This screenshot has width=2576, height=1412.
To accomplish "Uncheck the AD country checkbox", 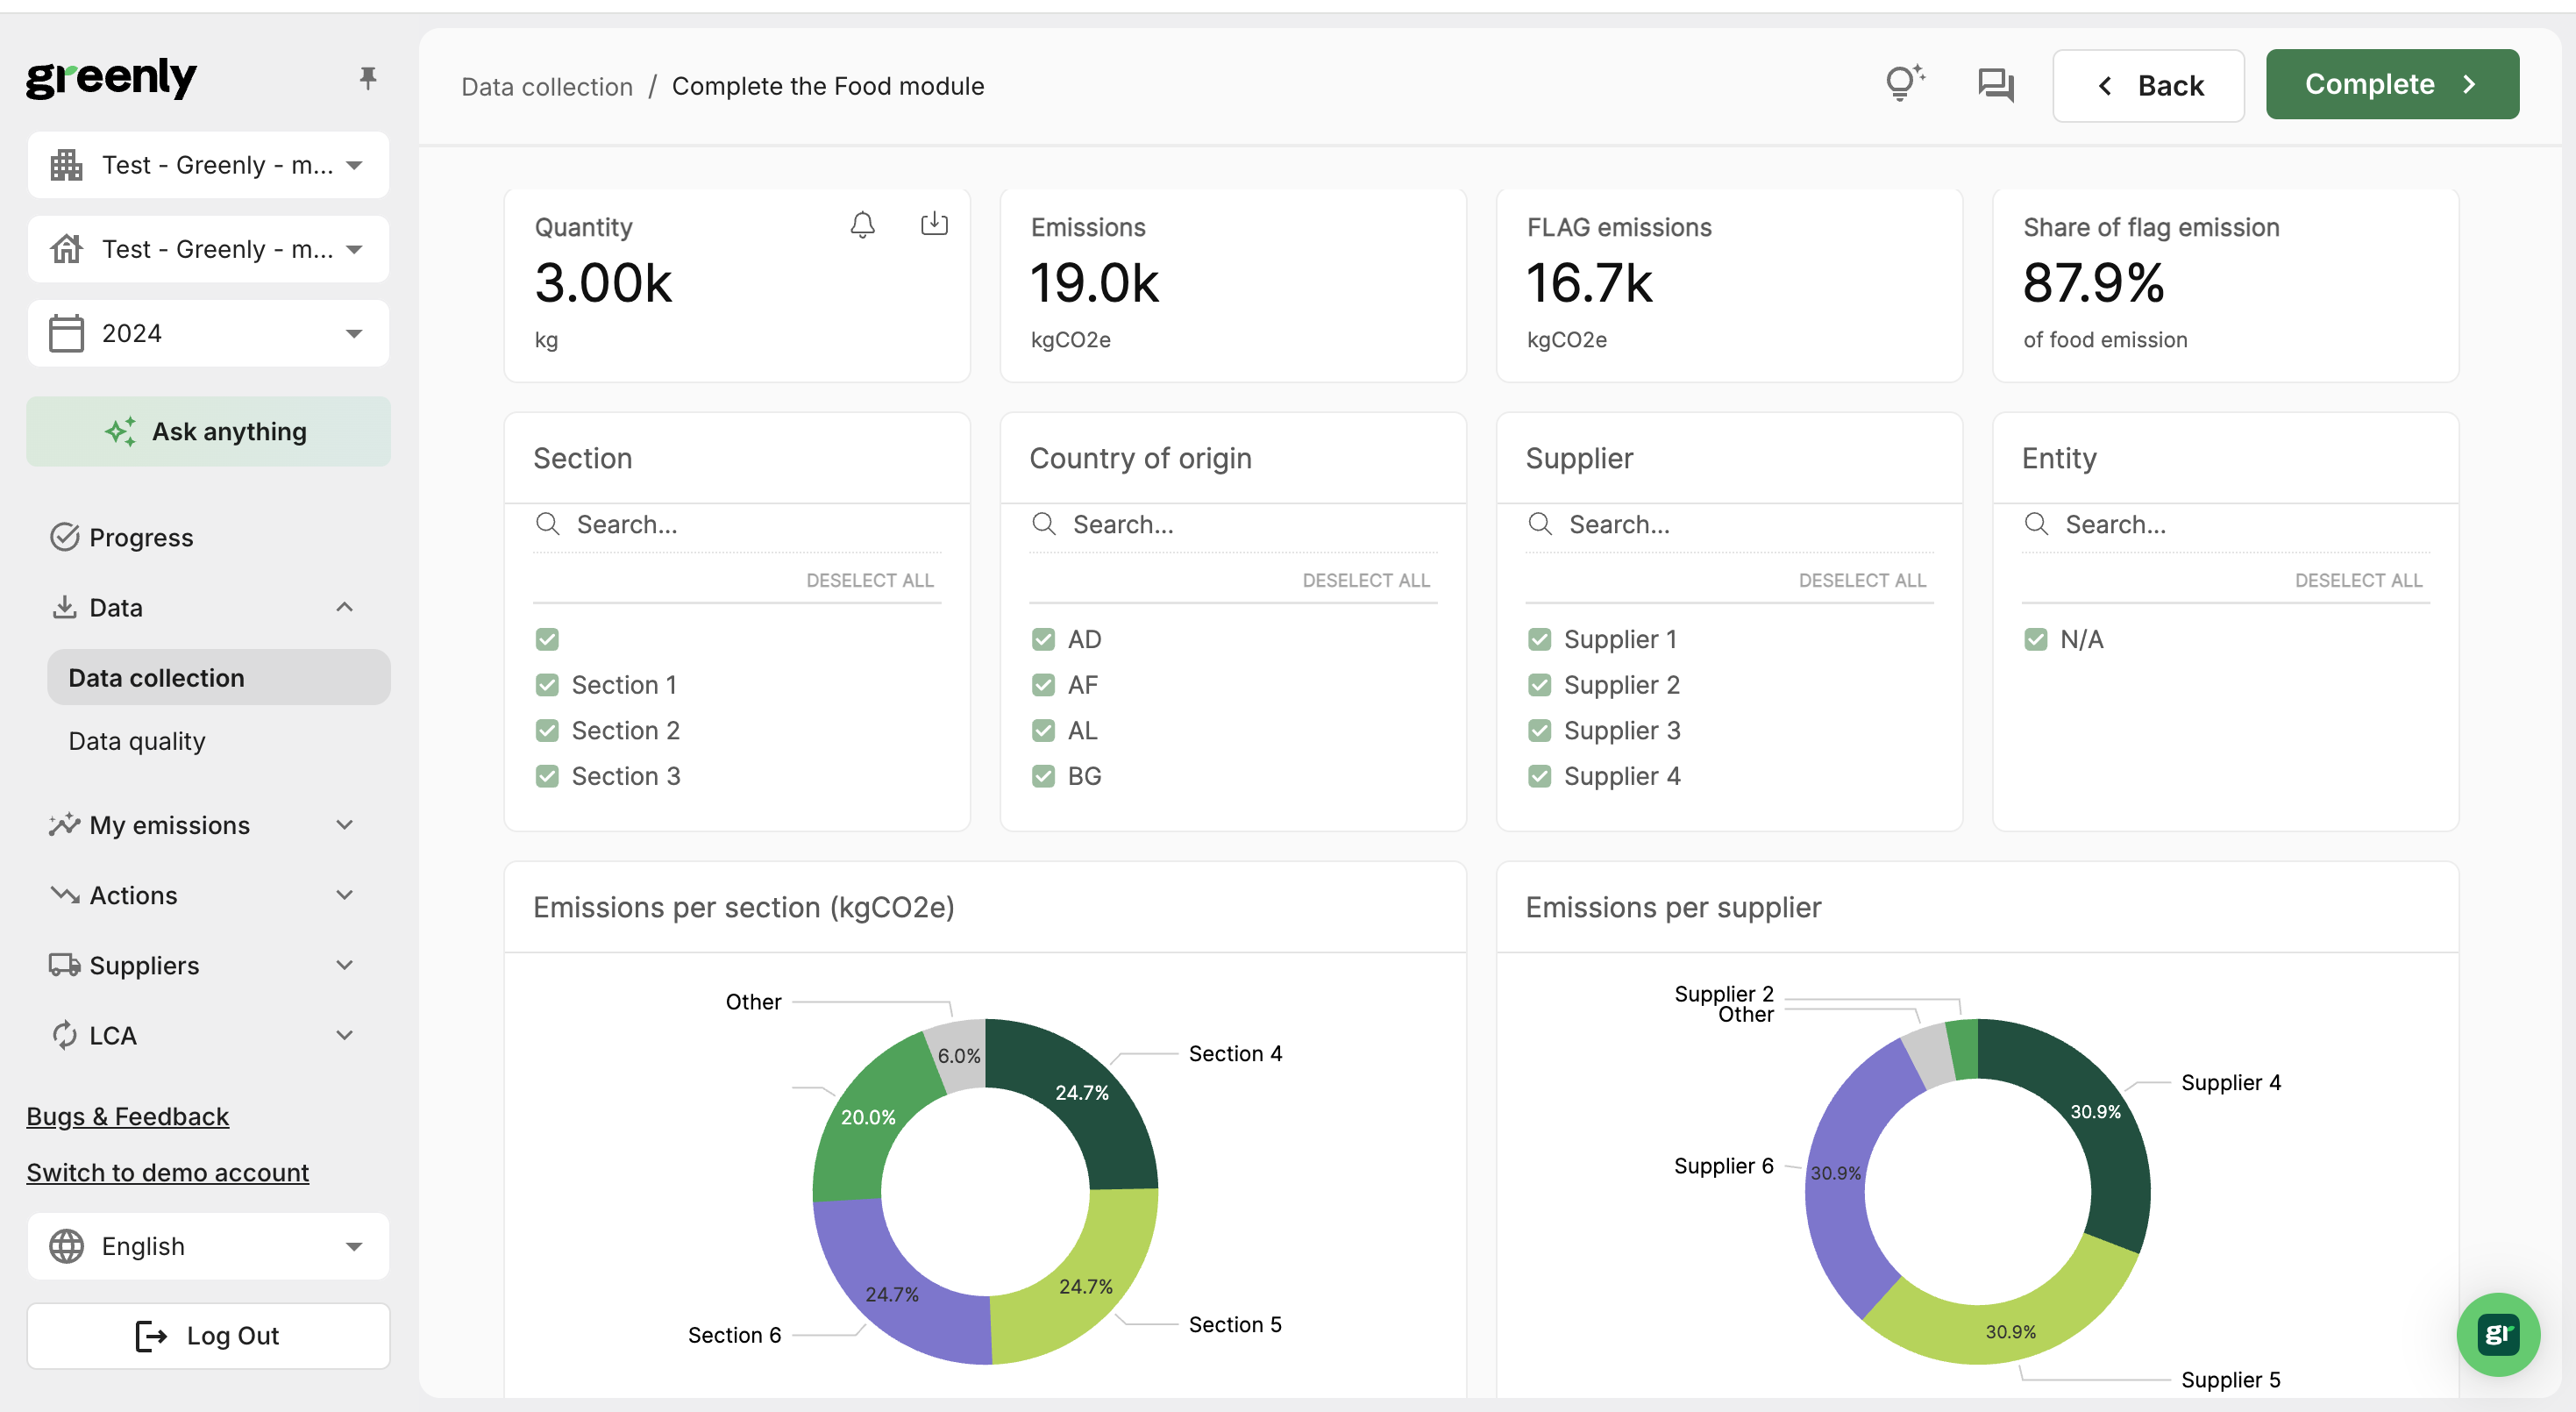I will pyautogui.click(x=1043, y=639).
